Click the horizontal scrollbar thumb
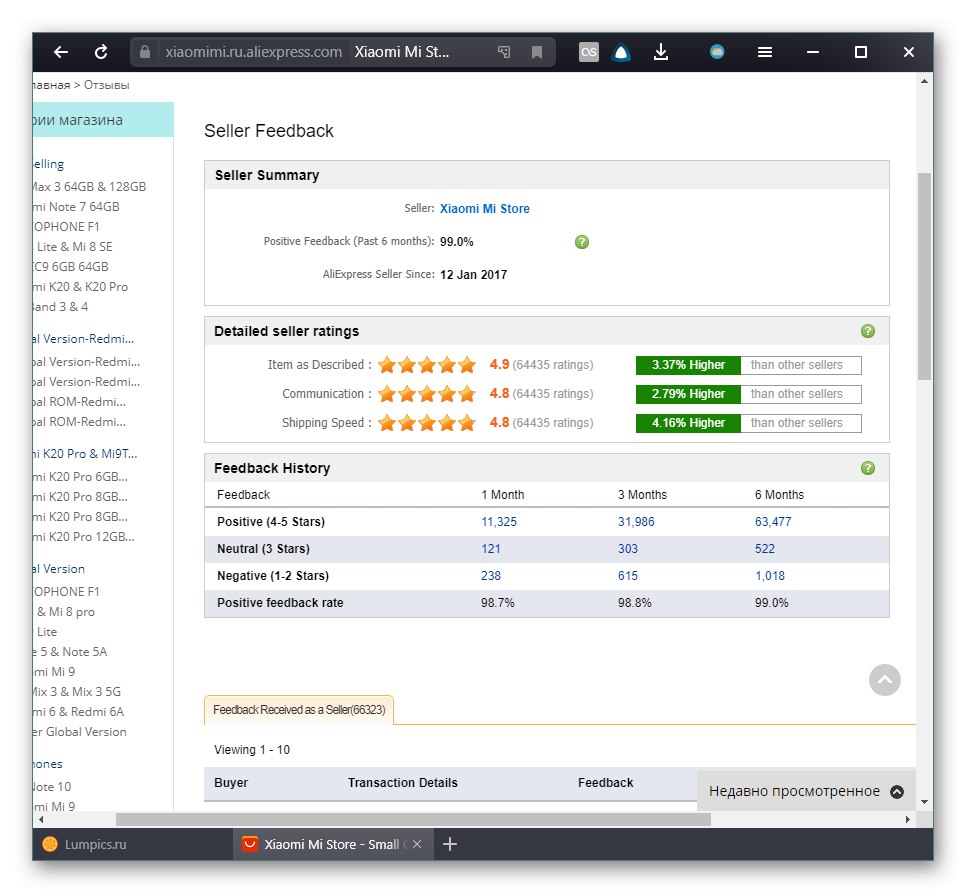 tap(413, 820)
